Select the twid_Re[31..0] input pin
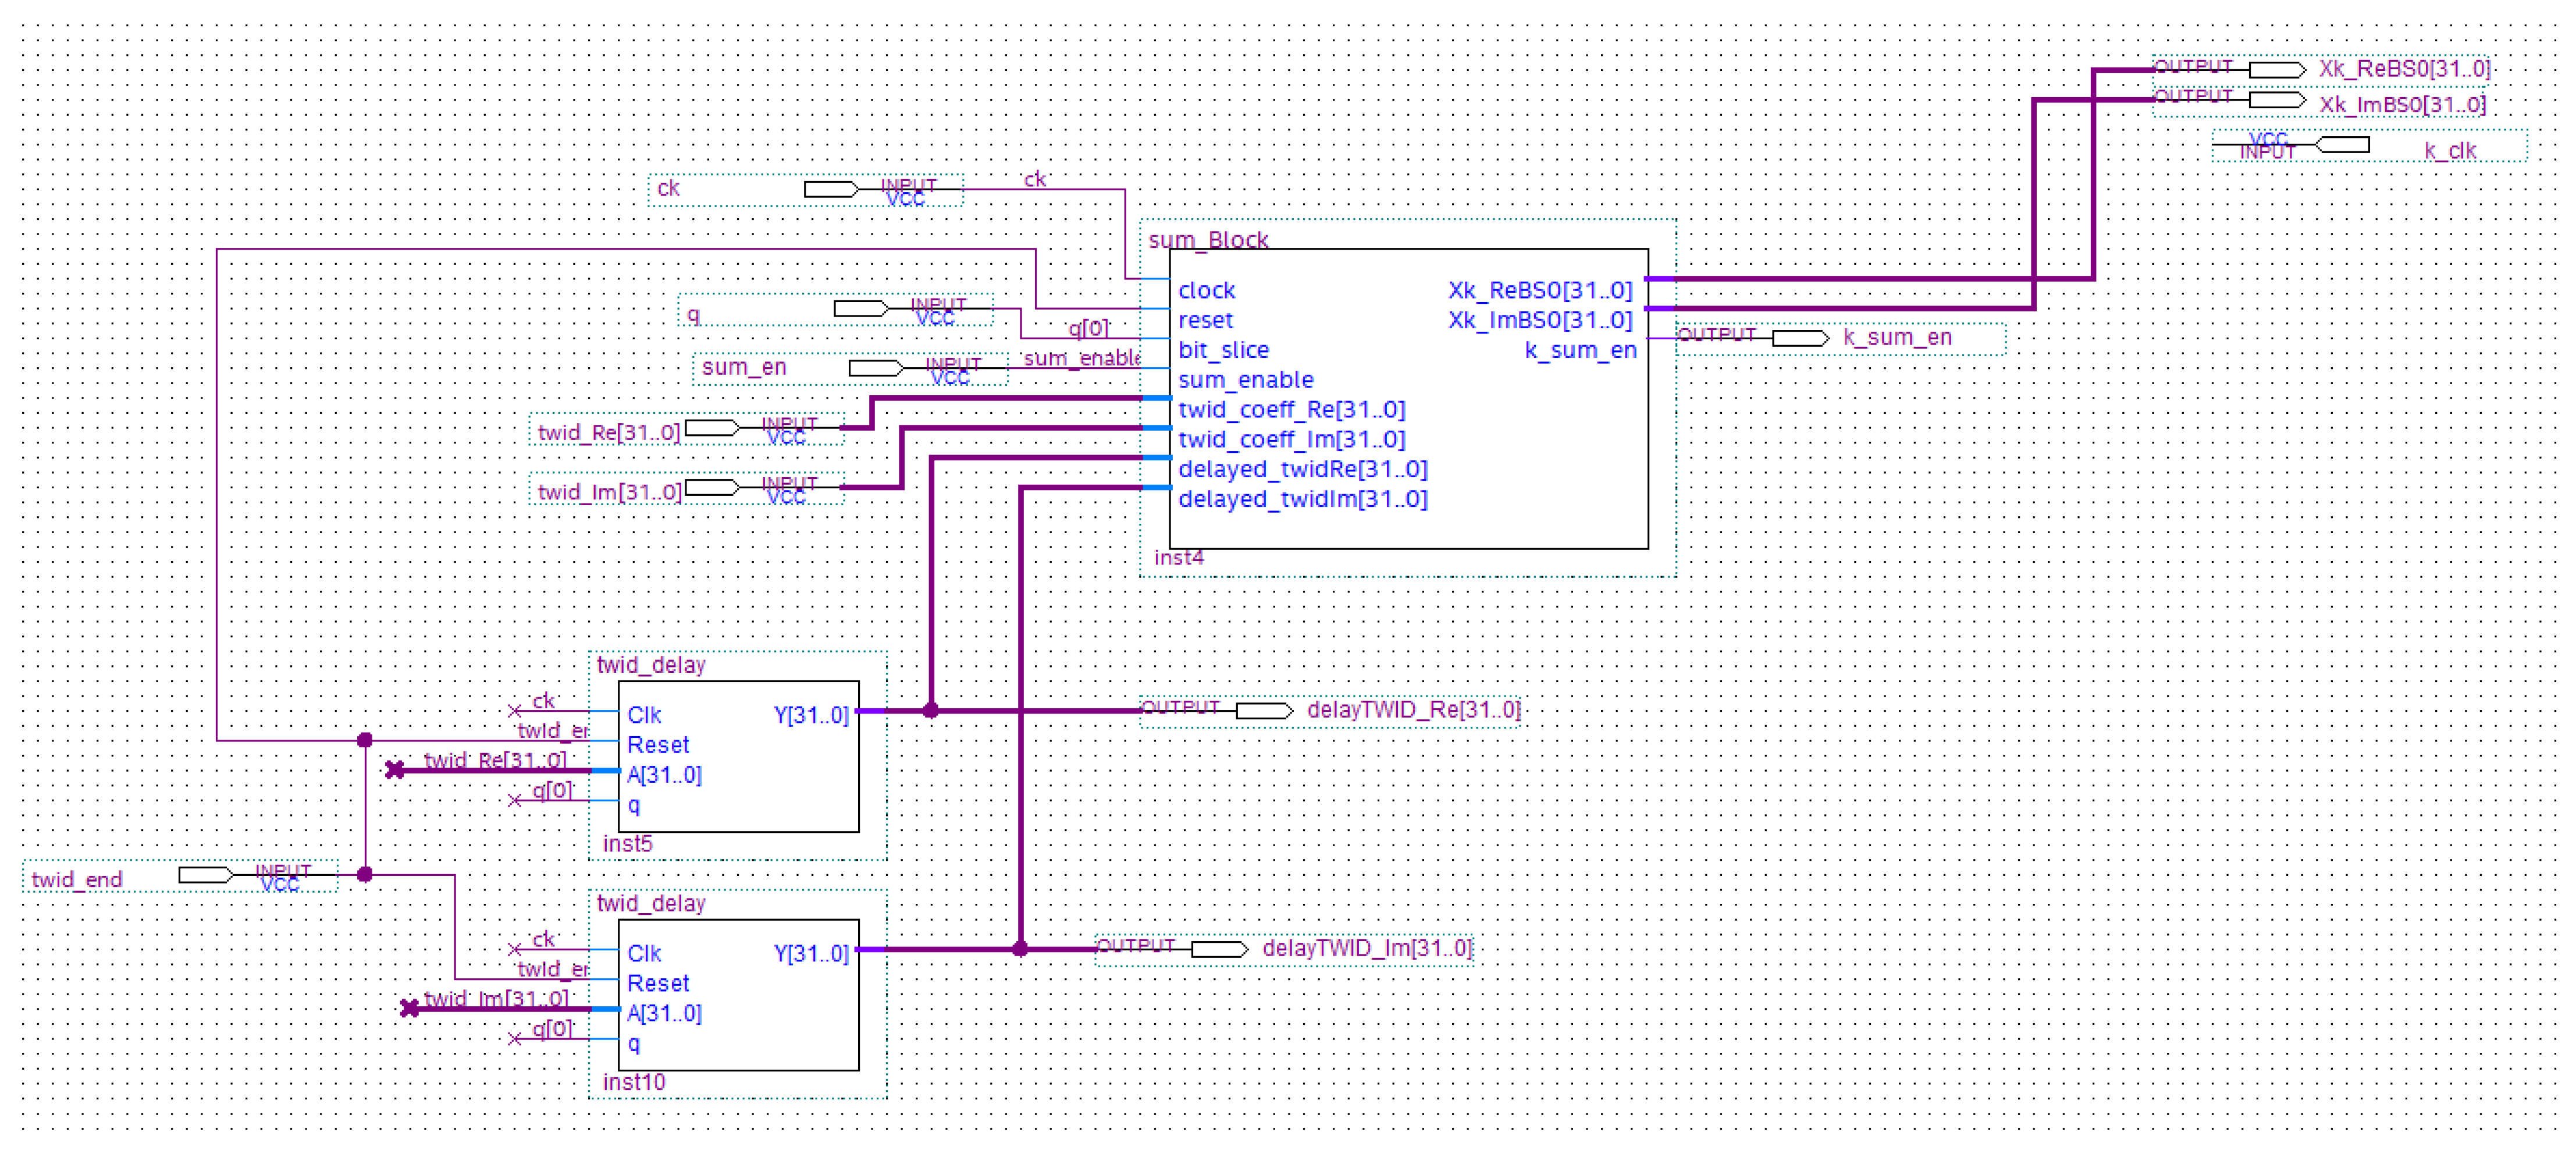Viewport: 2576px width, 1150px height. coord(712,428)
